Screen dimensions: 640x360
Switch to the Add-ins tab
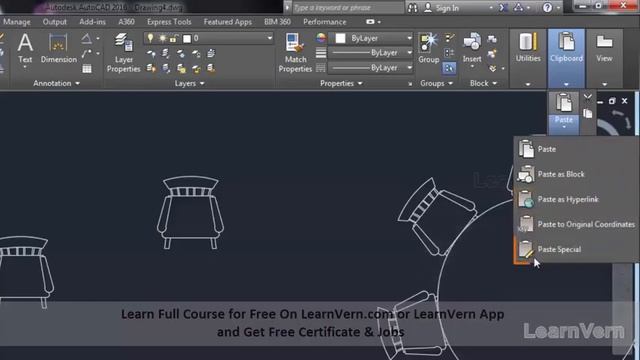pyautogui.click(x=92, y=22)
